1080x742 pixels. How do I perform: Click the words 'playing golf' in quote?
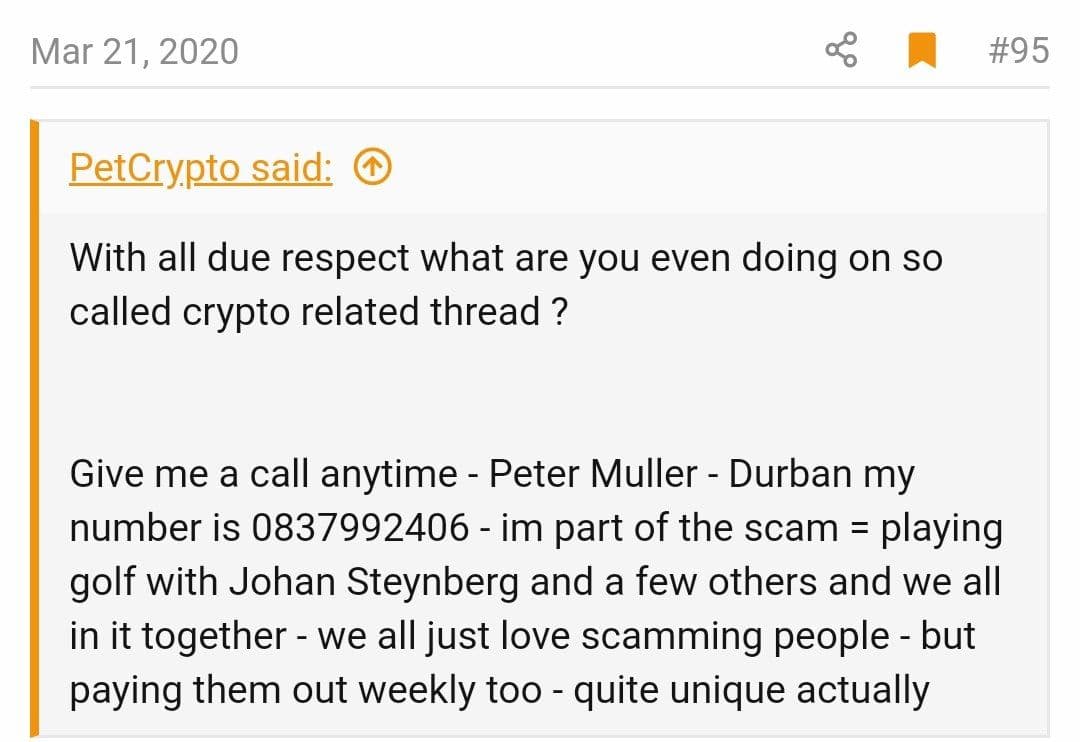tap(940, 530)
